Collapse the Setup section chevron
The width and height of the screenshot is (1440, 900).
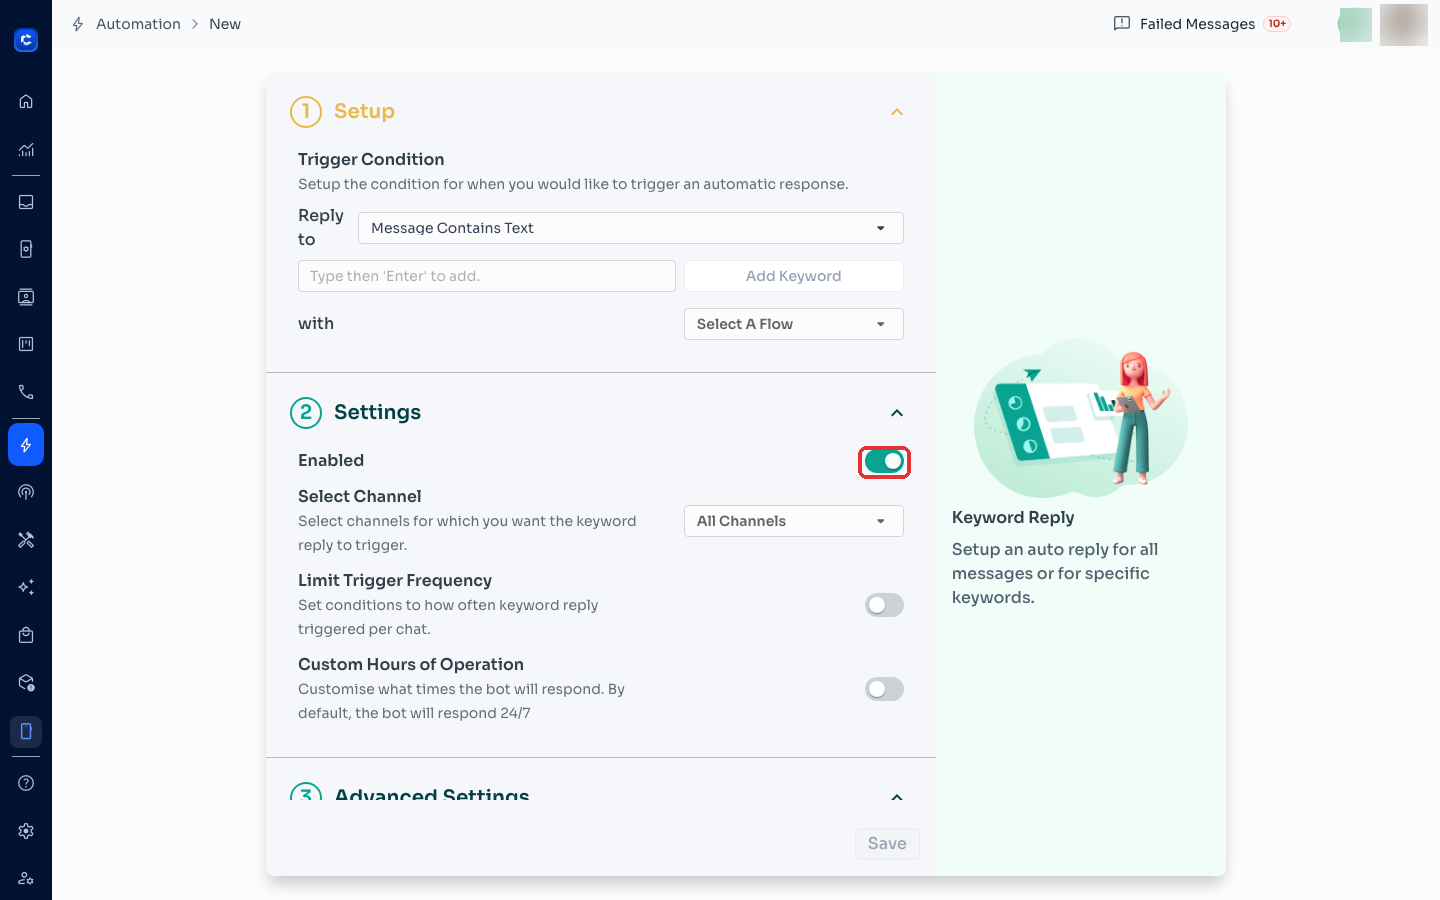coord(897,112)
